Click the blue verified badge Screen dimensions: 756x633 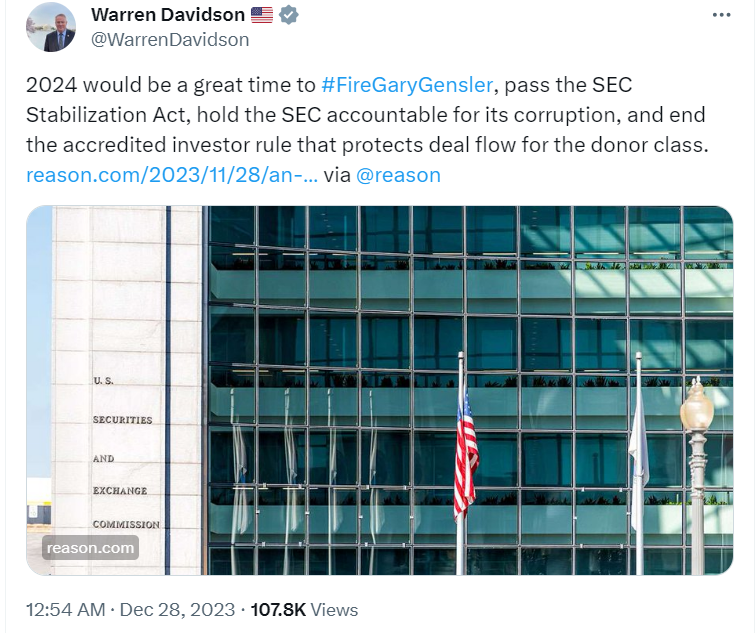(x=289, y=15)
